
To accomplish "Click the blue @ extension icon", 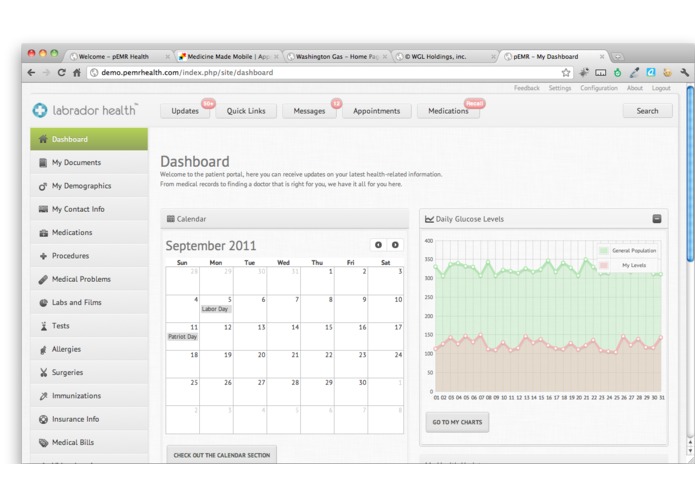I will (x=651, y=72).
